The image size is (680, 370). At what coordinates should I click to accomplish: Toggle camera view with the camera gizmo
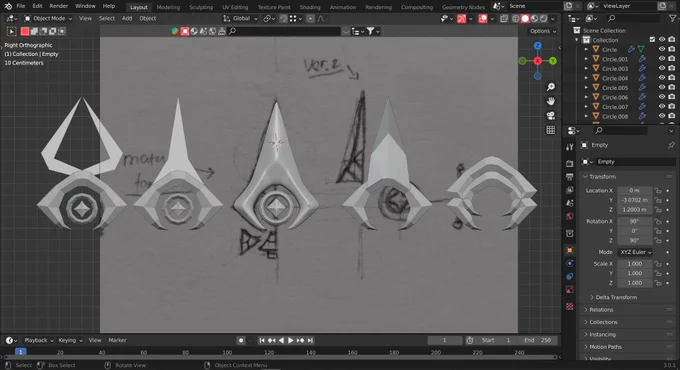tap(551, 116)
